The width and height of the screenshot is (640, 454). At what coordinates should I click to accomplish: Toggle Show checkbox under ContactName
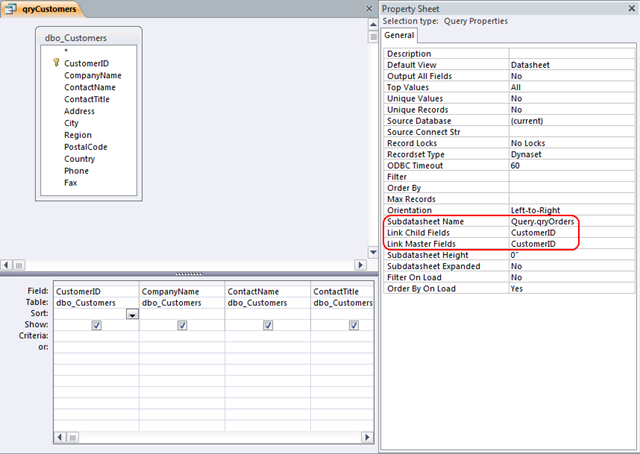(x=268, y=325)
